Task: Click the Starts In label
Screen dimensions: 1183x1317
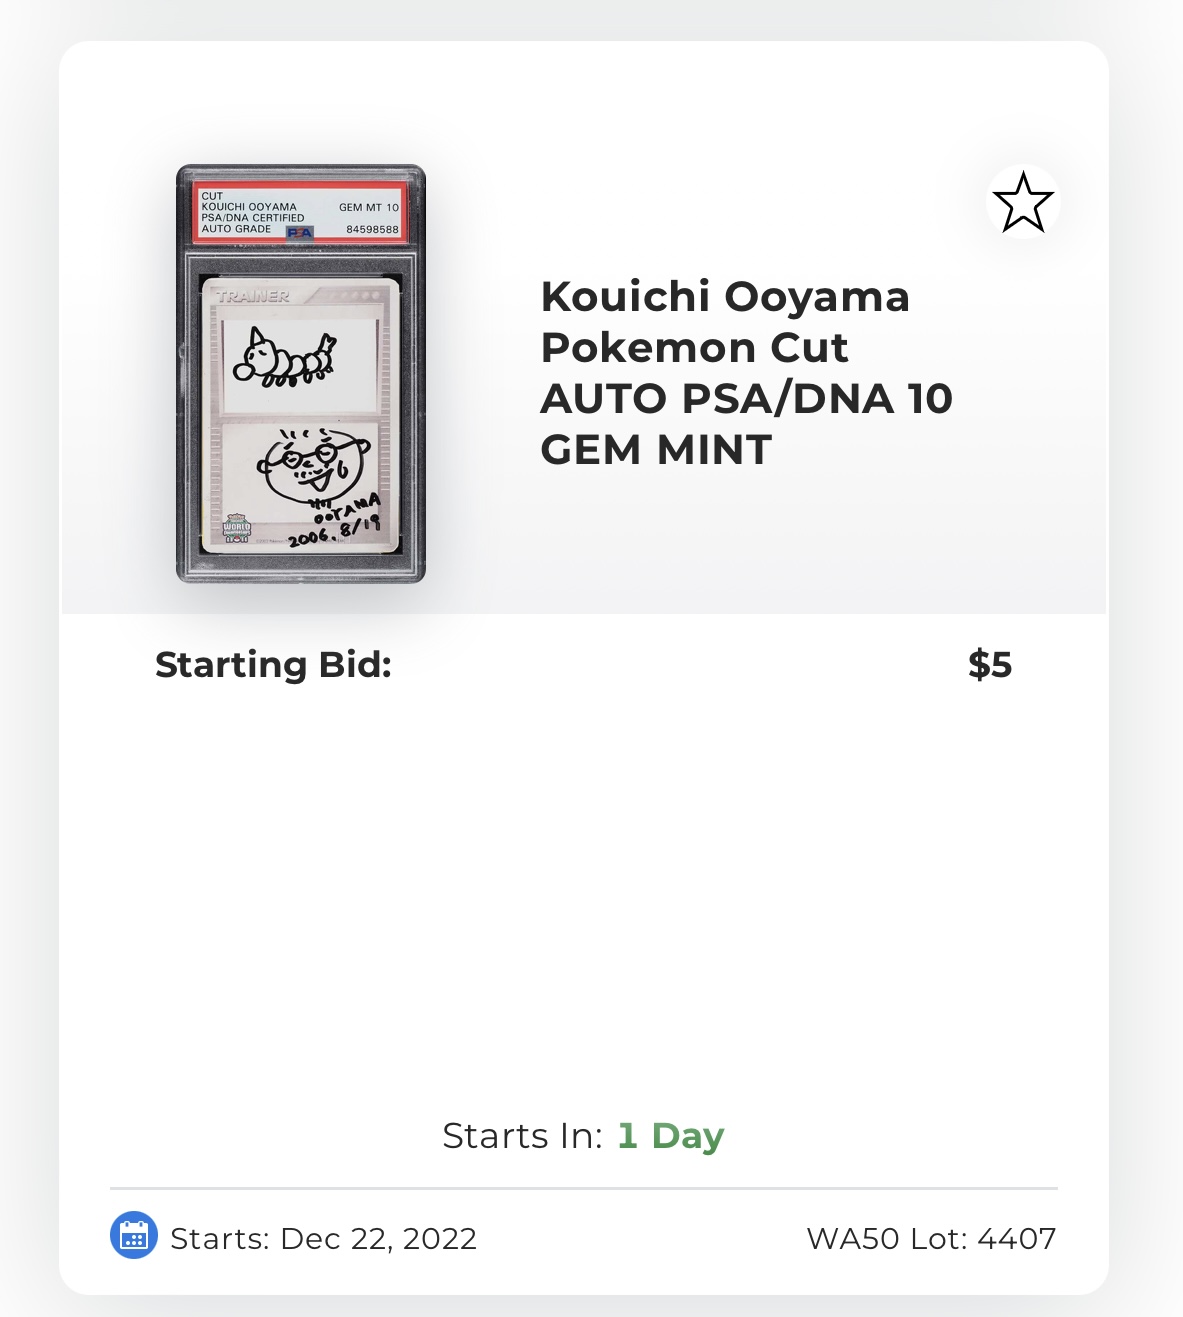Action: [522, 1136]
